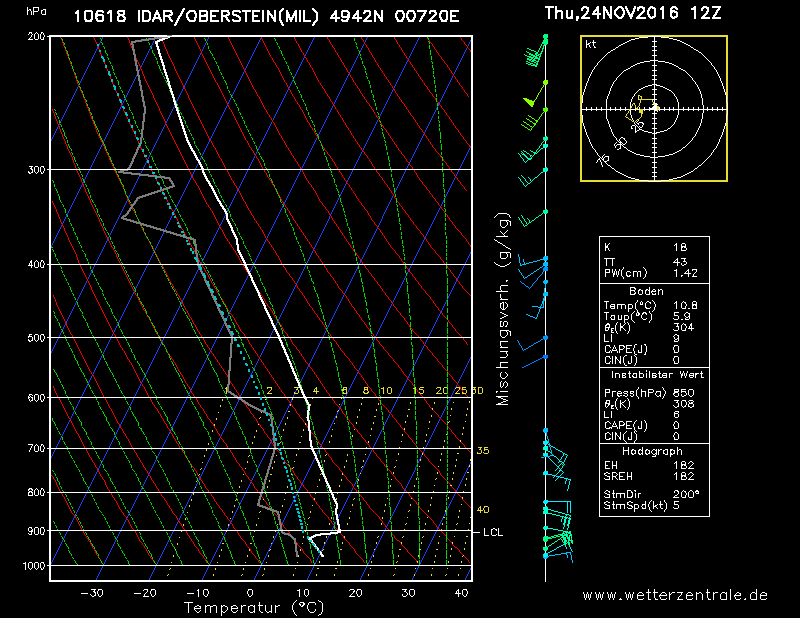800x618 pixels.
Task: Click the hodograph center point
Action: [x=654, y=108]
